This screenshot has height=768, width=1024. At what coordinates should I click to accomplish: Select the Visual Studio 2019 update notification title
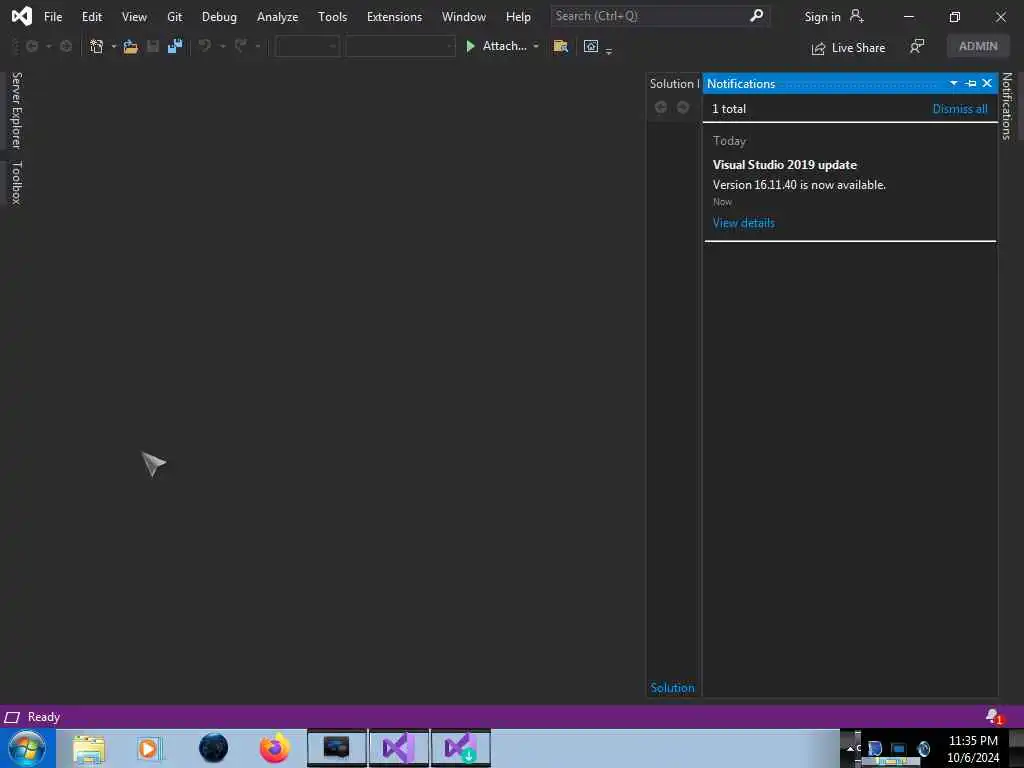(784, 165)
